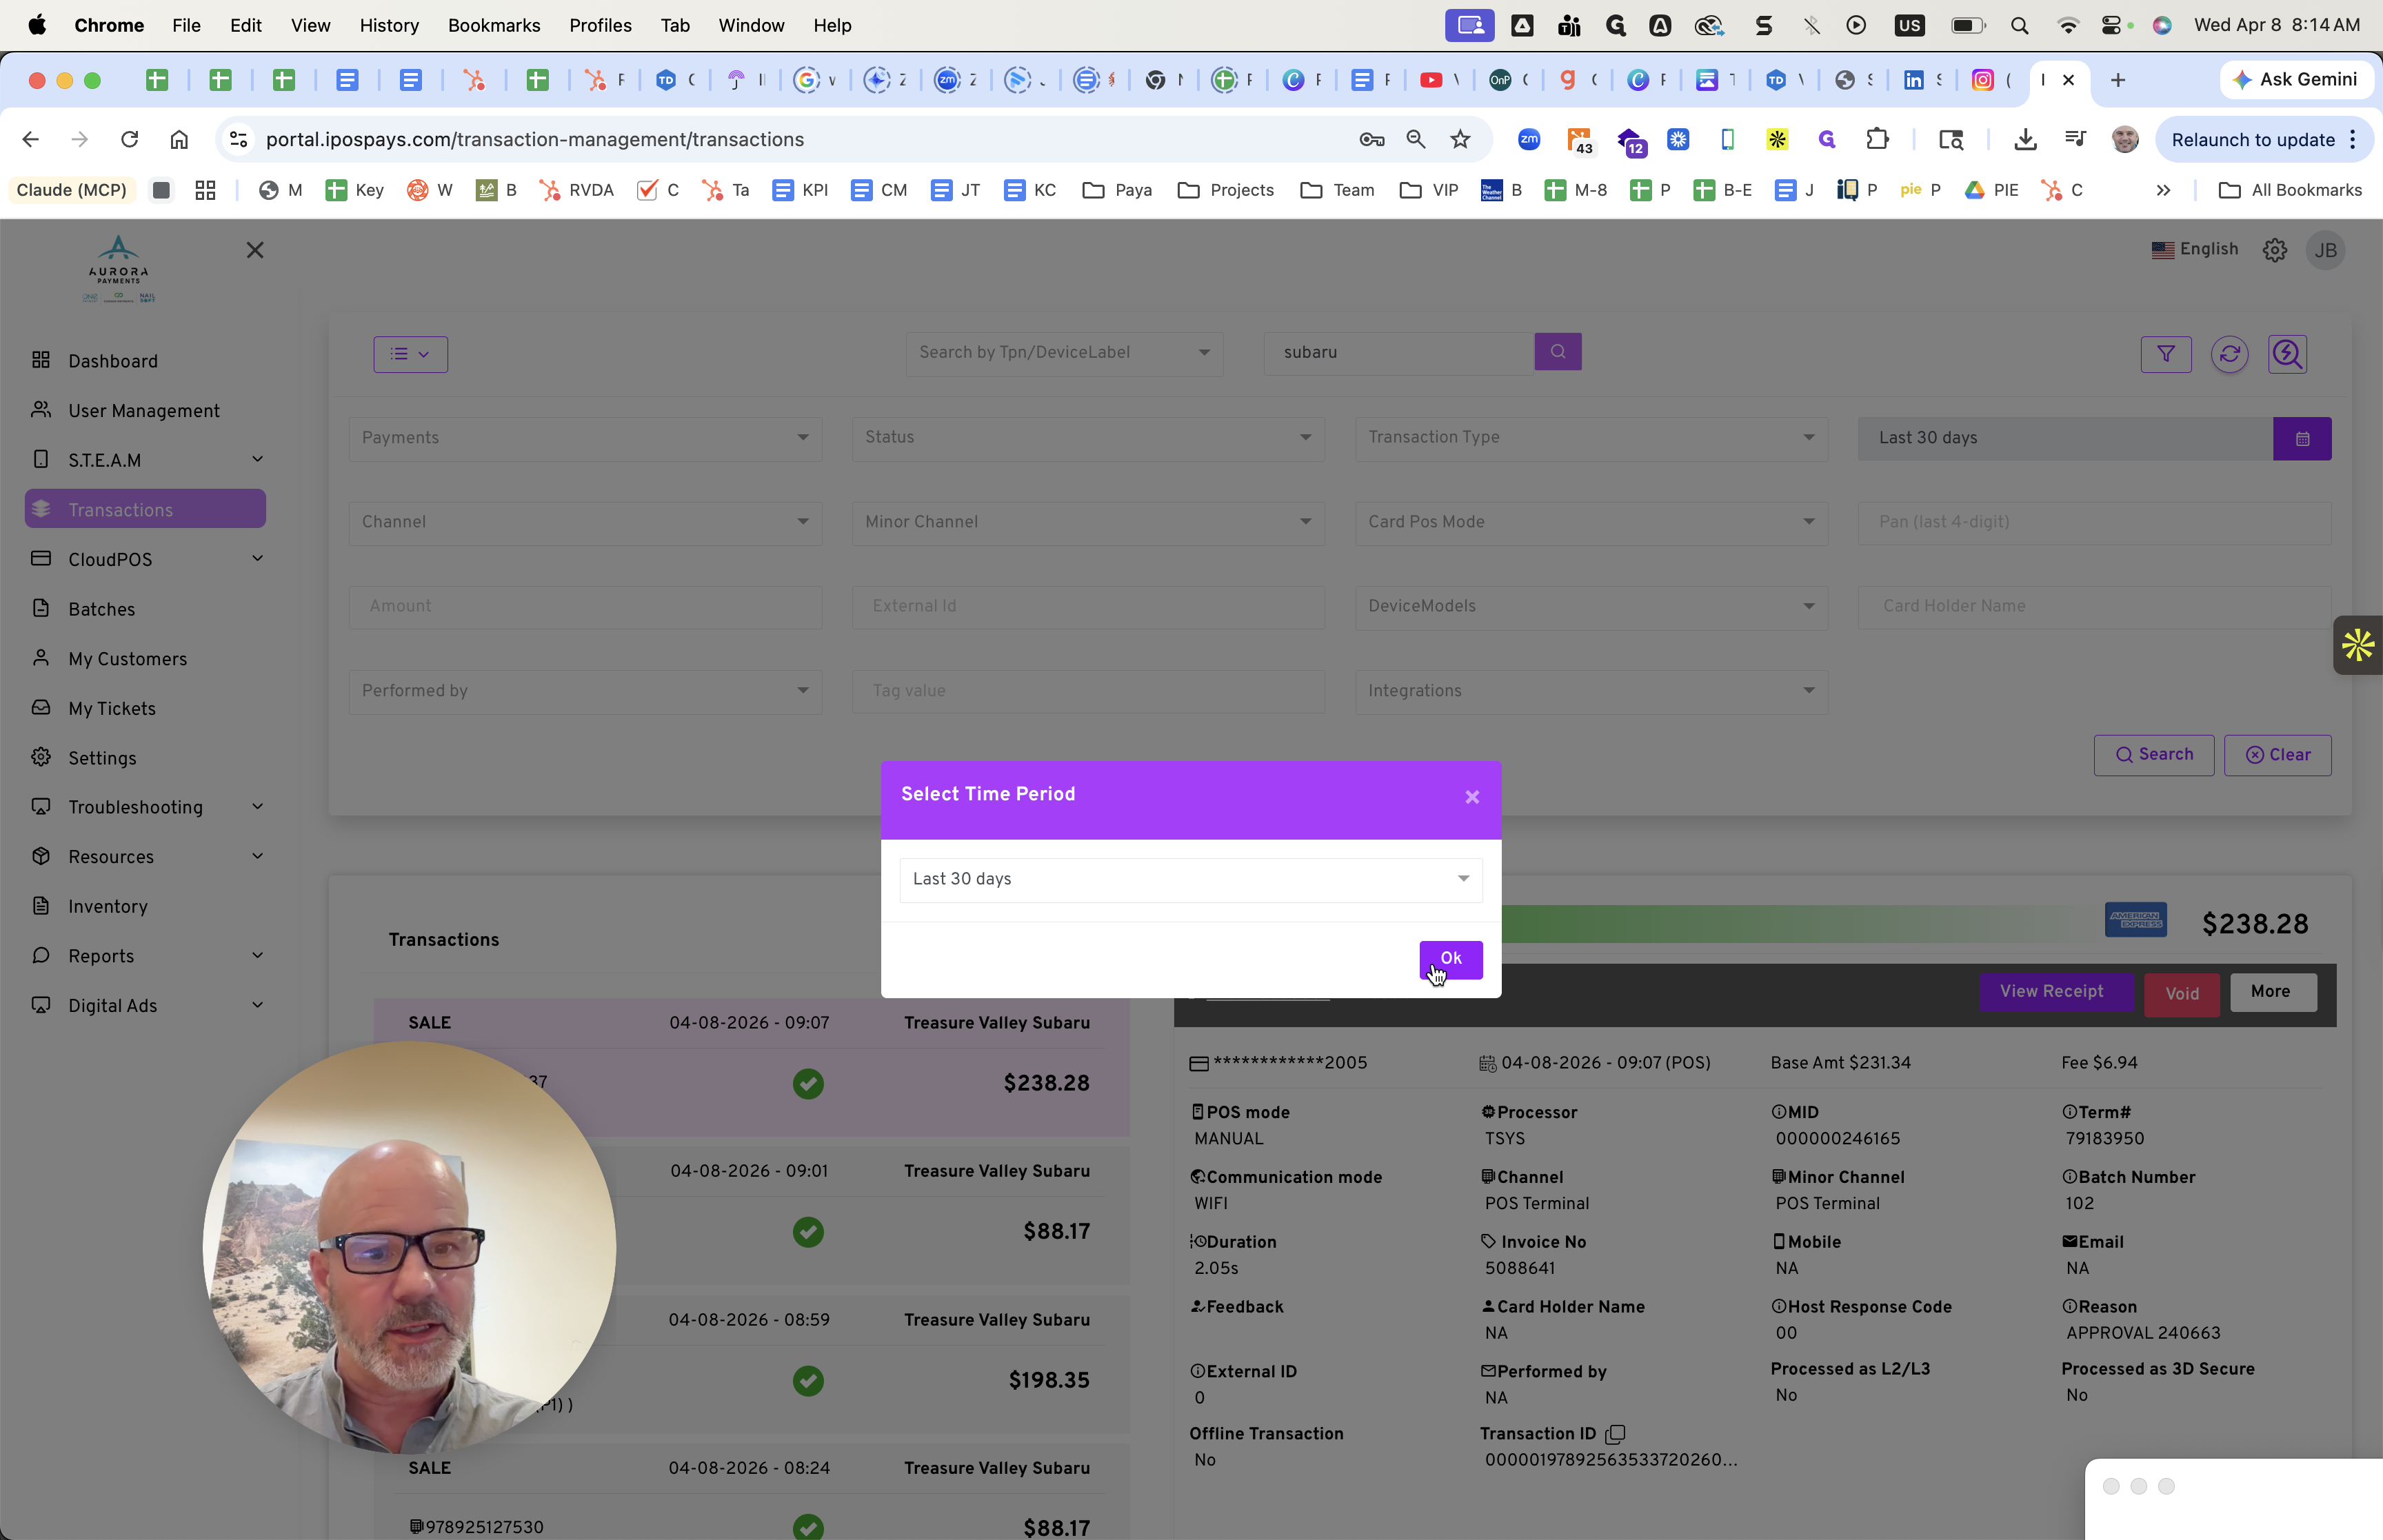Click the purple search magnifier icon
The image size is (2383, 1540).
click(1557, 352)
